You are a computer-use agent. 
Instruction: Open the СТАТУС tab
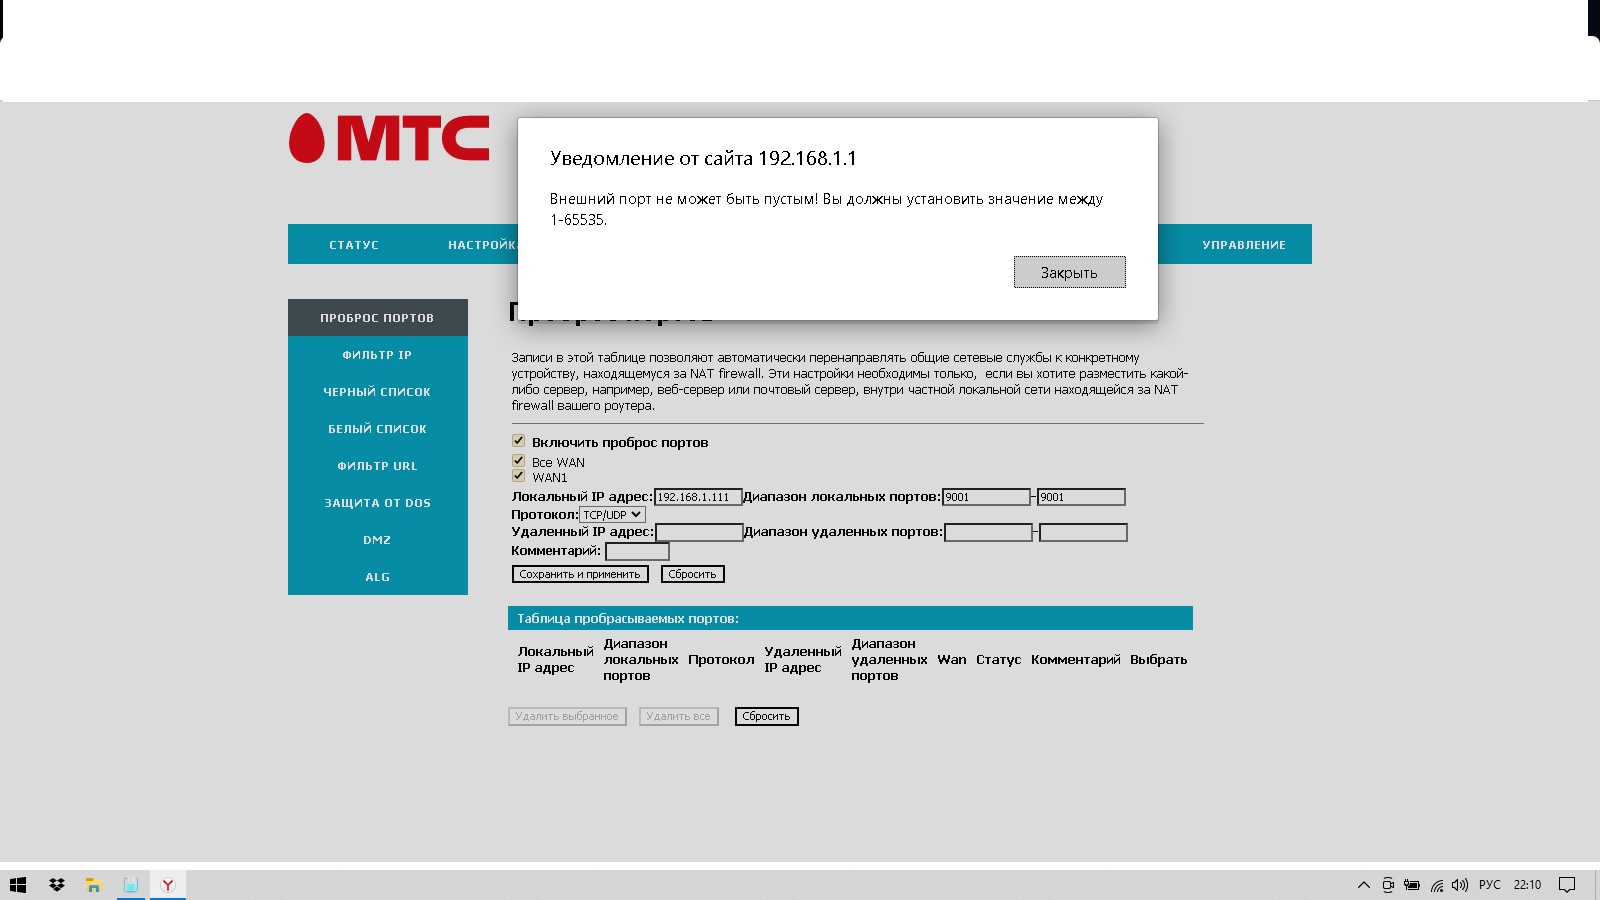coord(354,245)
